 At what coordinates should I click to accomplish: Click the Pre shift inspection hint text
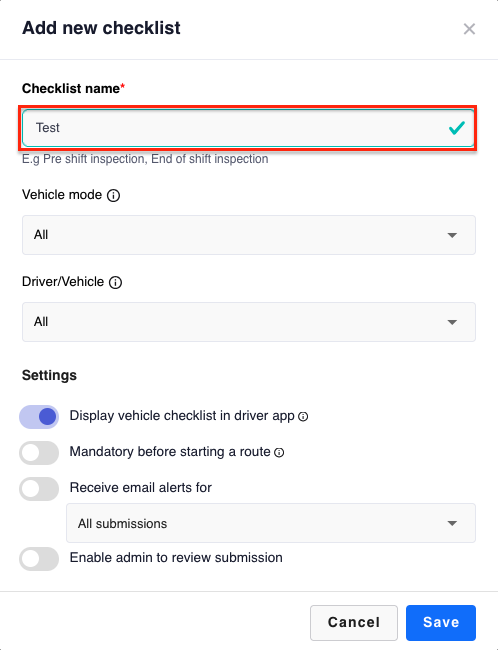click(145, 159)
